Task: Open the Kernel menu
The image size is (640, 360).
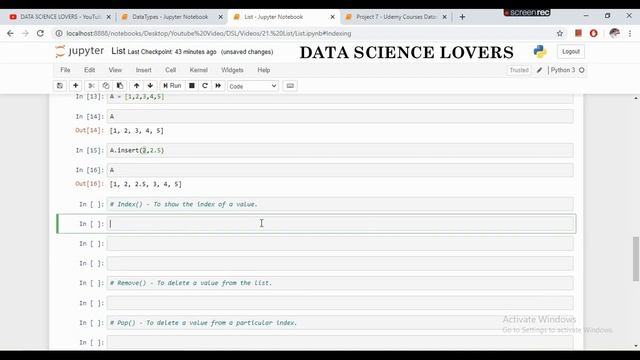Action: pos(199,70)
